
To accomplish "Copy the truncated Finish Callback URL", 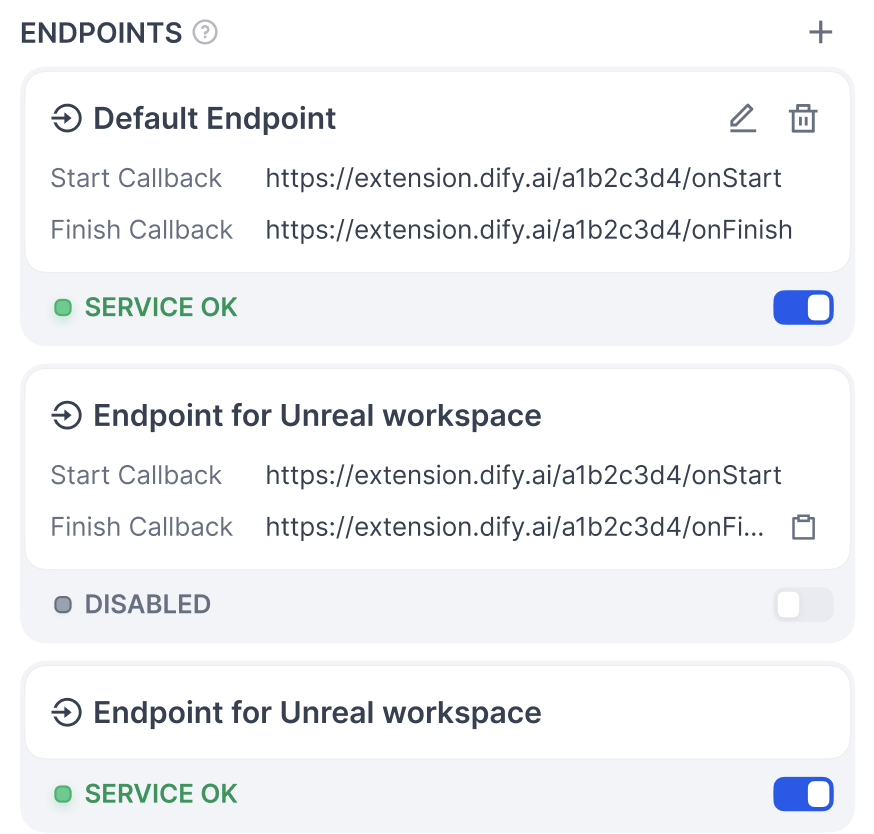I will coord(803,527).
